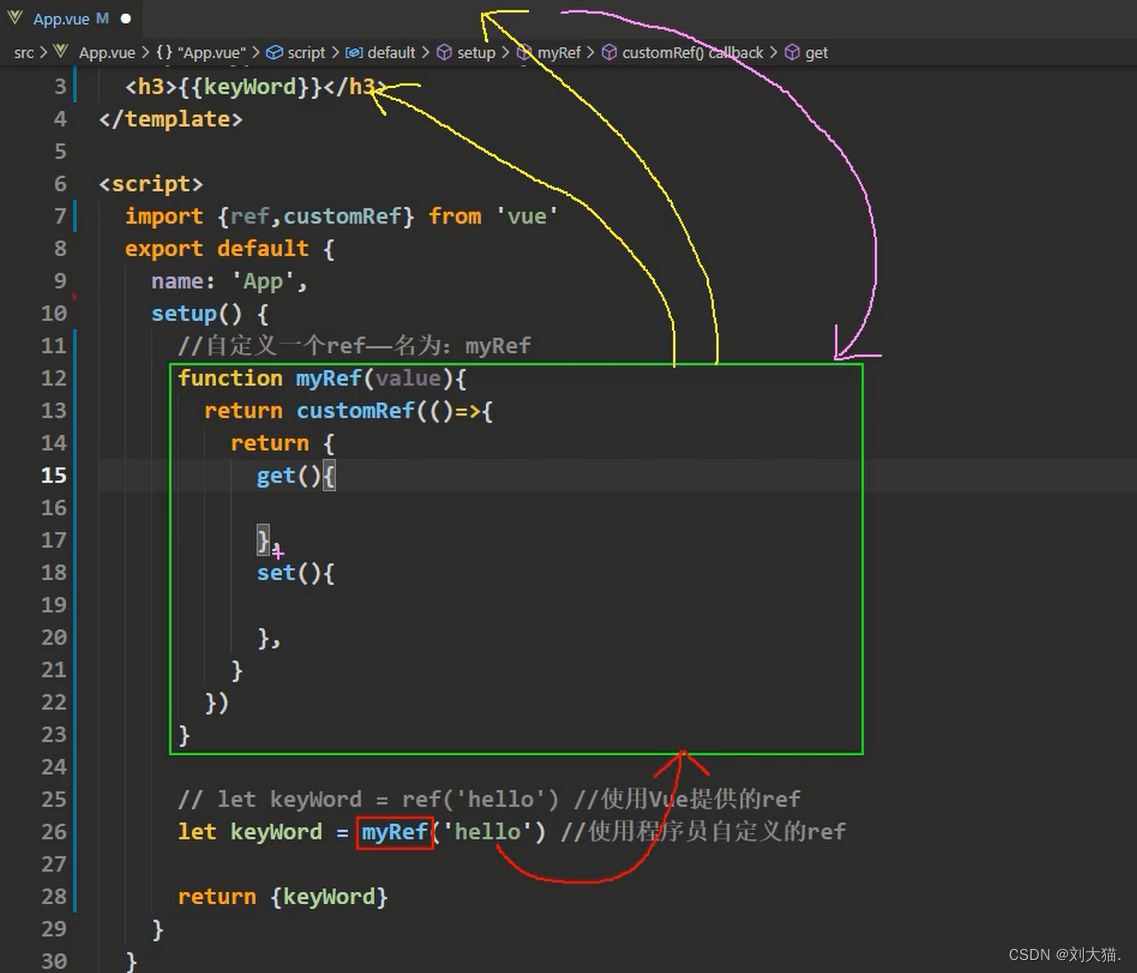Click the set() method on line 18
Viewport: 1137px width, 973px height.
coord(289,573)
